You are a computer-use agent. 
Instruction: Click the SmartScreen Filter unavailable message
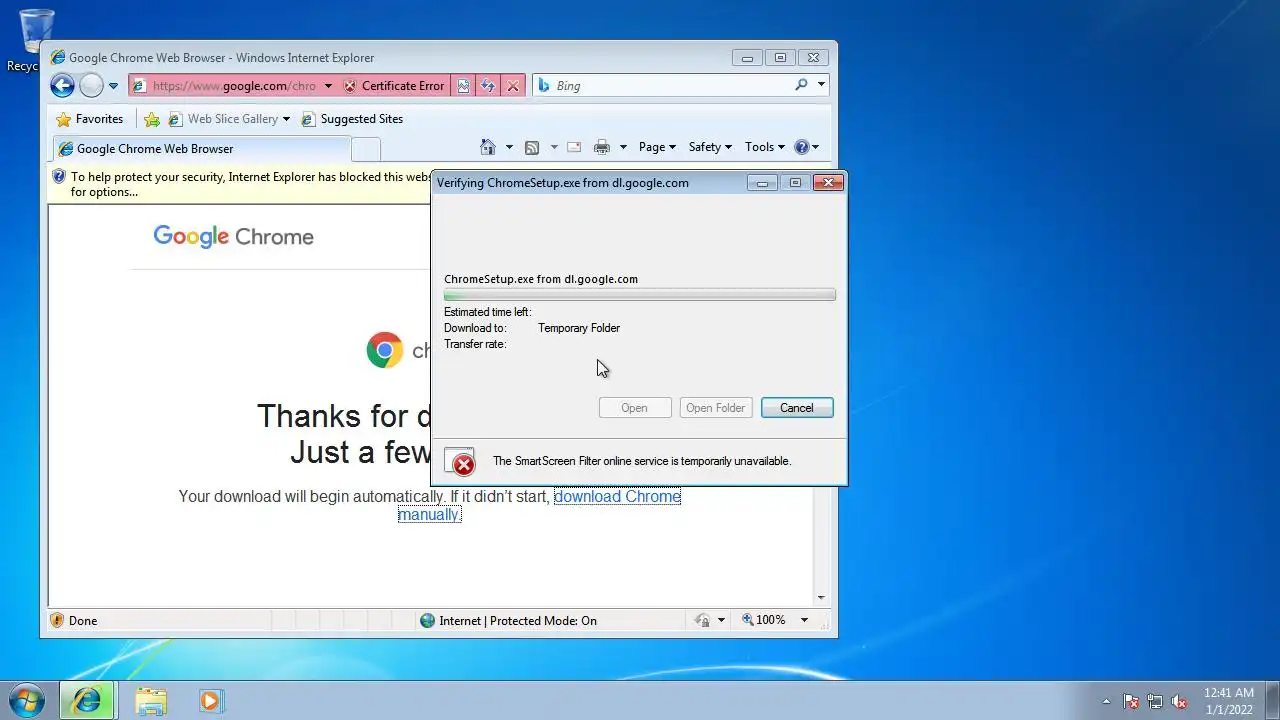[x=642, y=461]
